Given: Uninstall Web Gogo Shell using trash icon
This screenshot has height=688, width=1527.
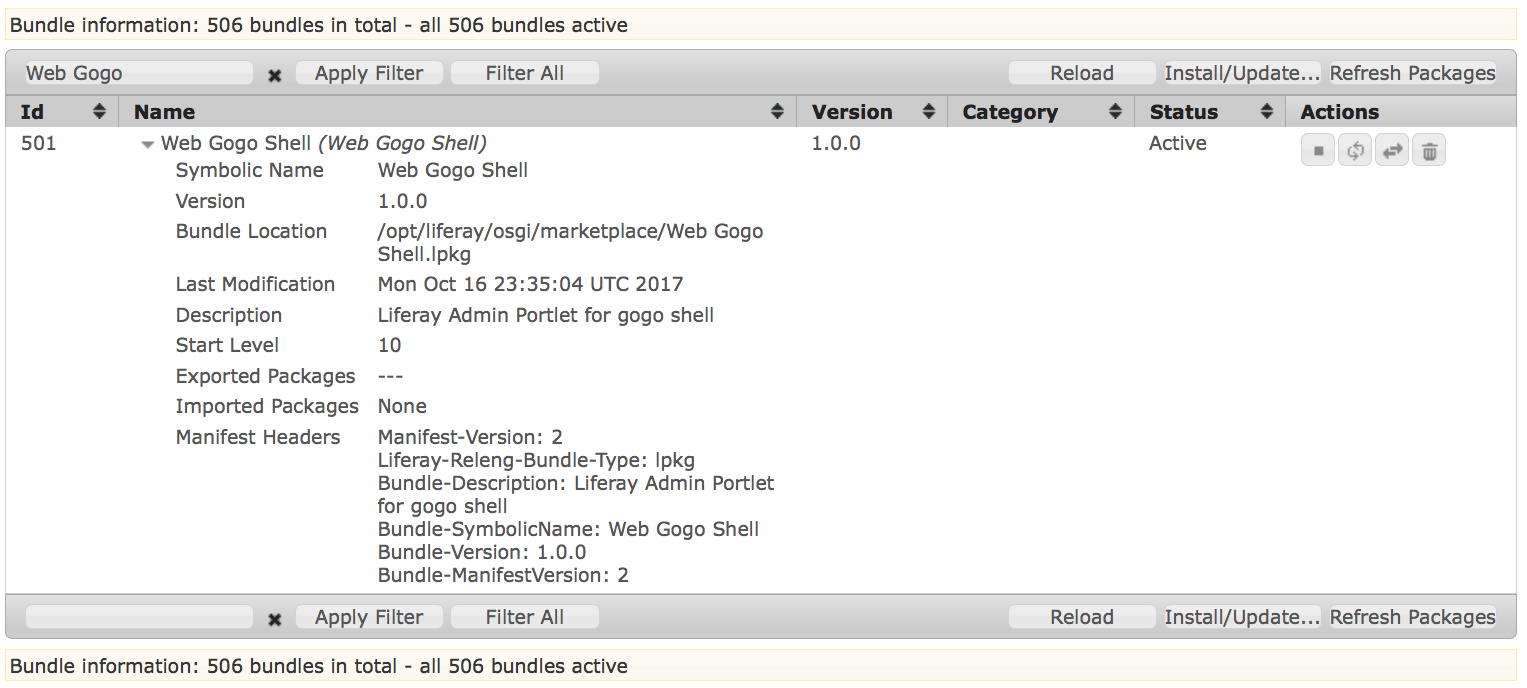Looking at the screenshot, I should [x=1429, y=151].
